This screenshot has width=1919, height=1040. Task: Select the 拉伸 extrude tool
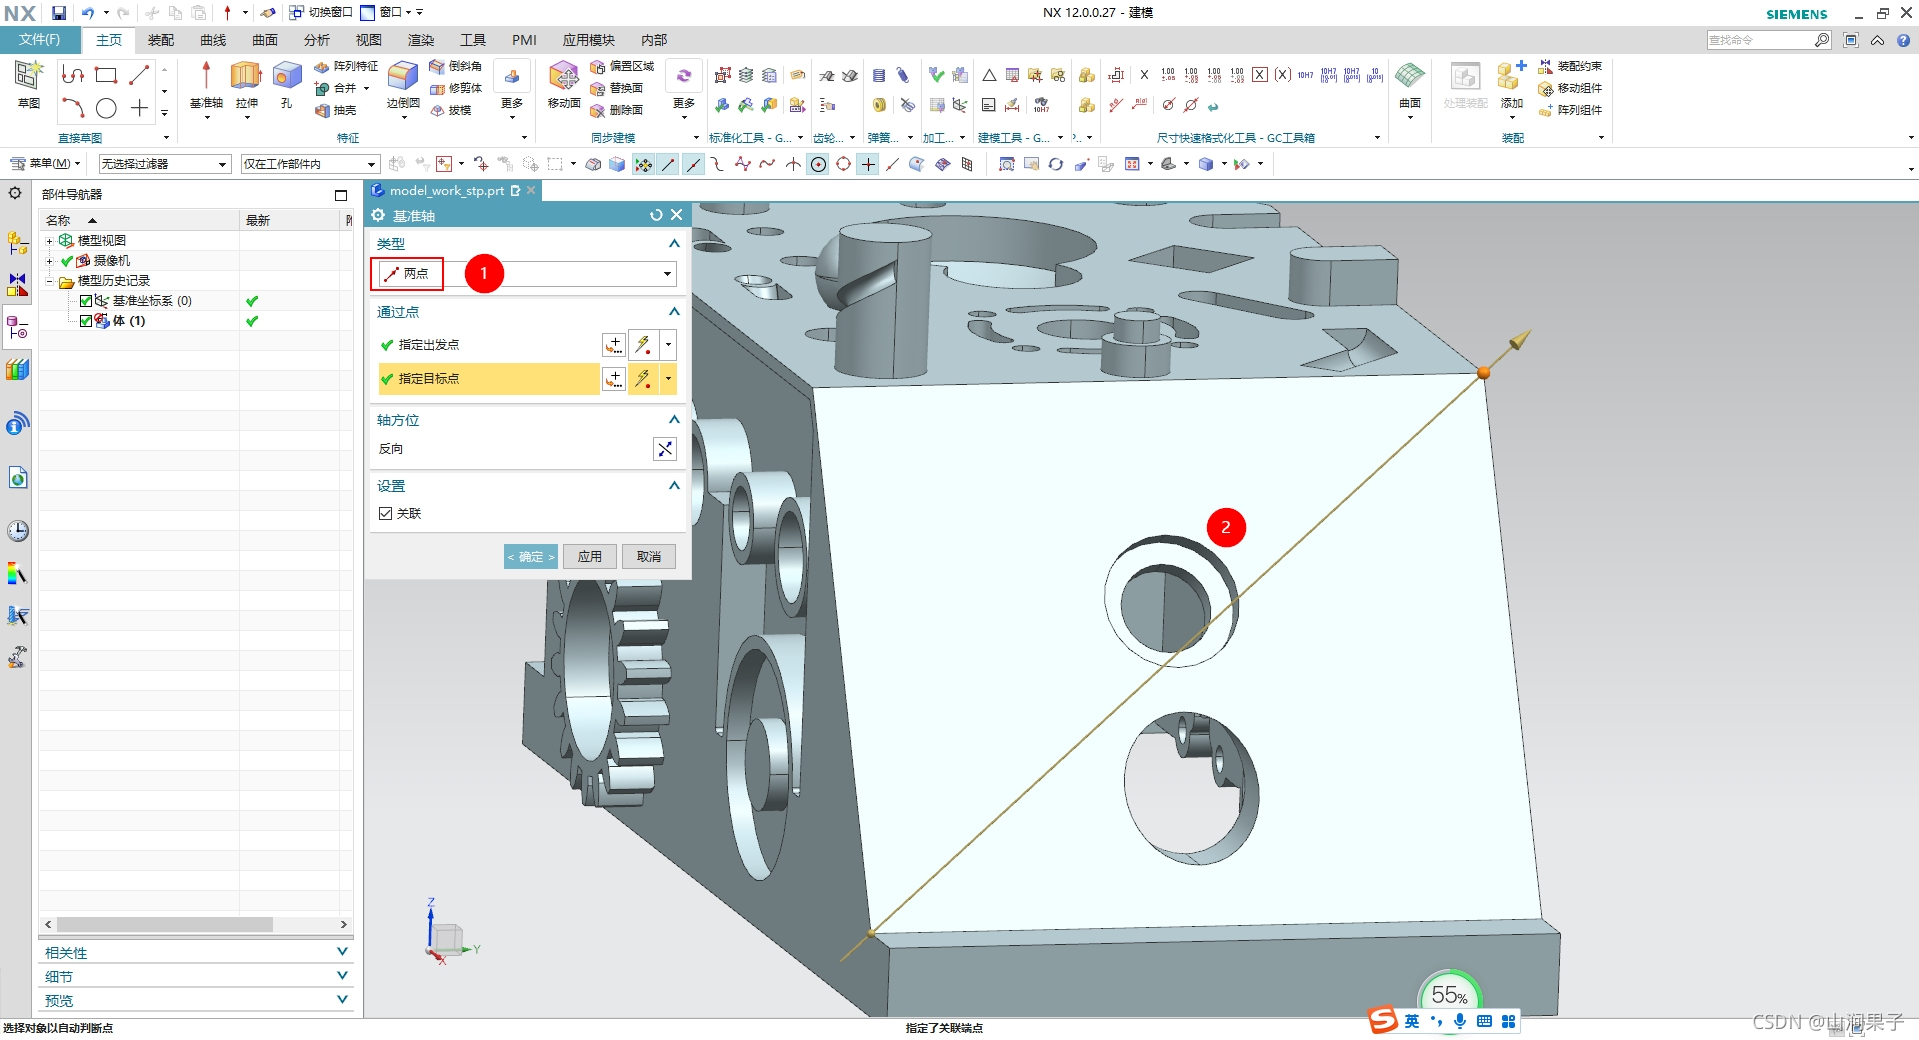[x=246, y=84]
